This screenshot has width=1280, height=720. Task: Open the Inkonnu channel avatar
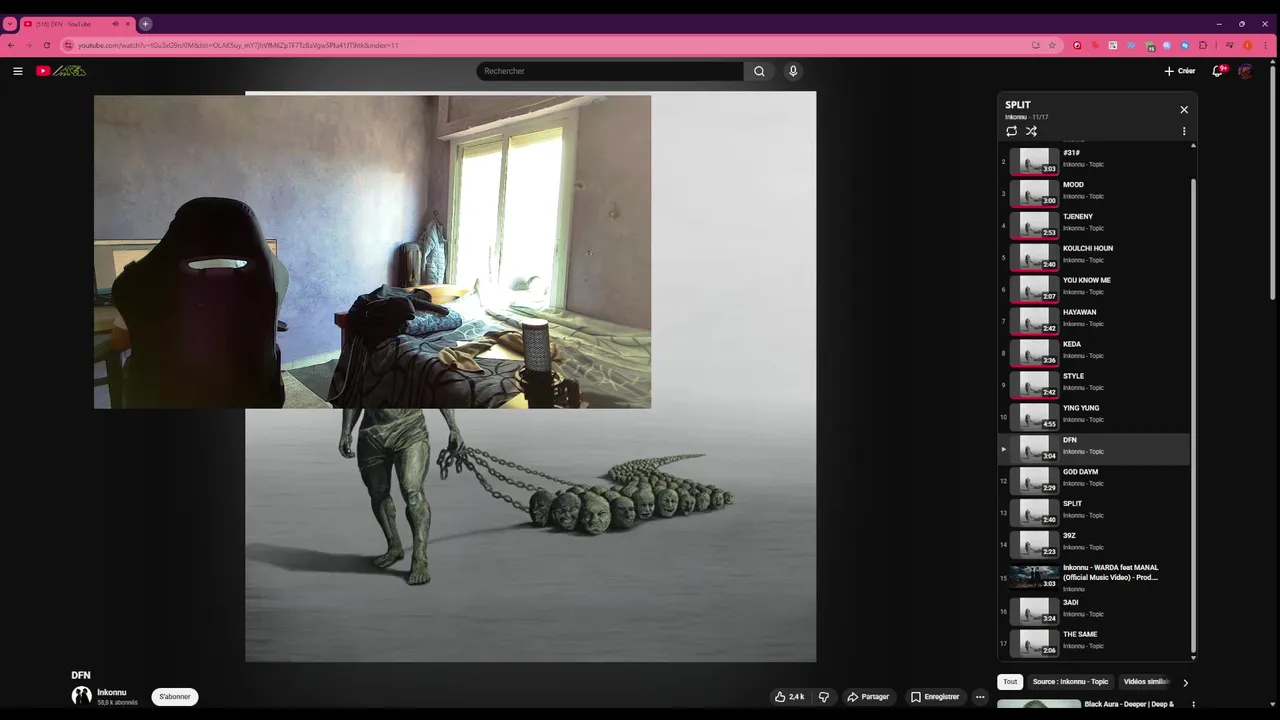(x=81, y=696)
